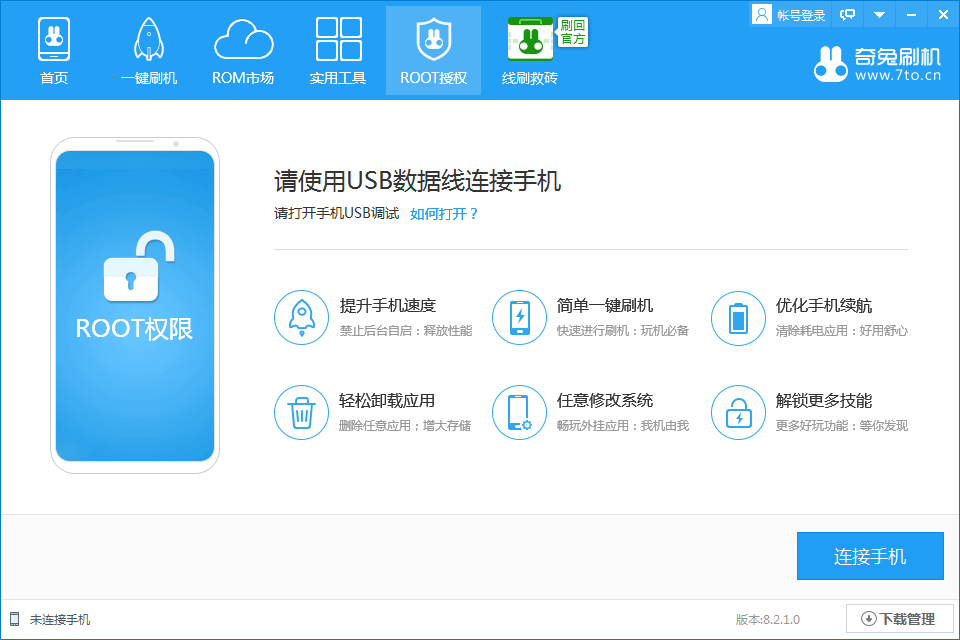
Task: Open the 线刷救砖 tab
Action: coord(530,51)
